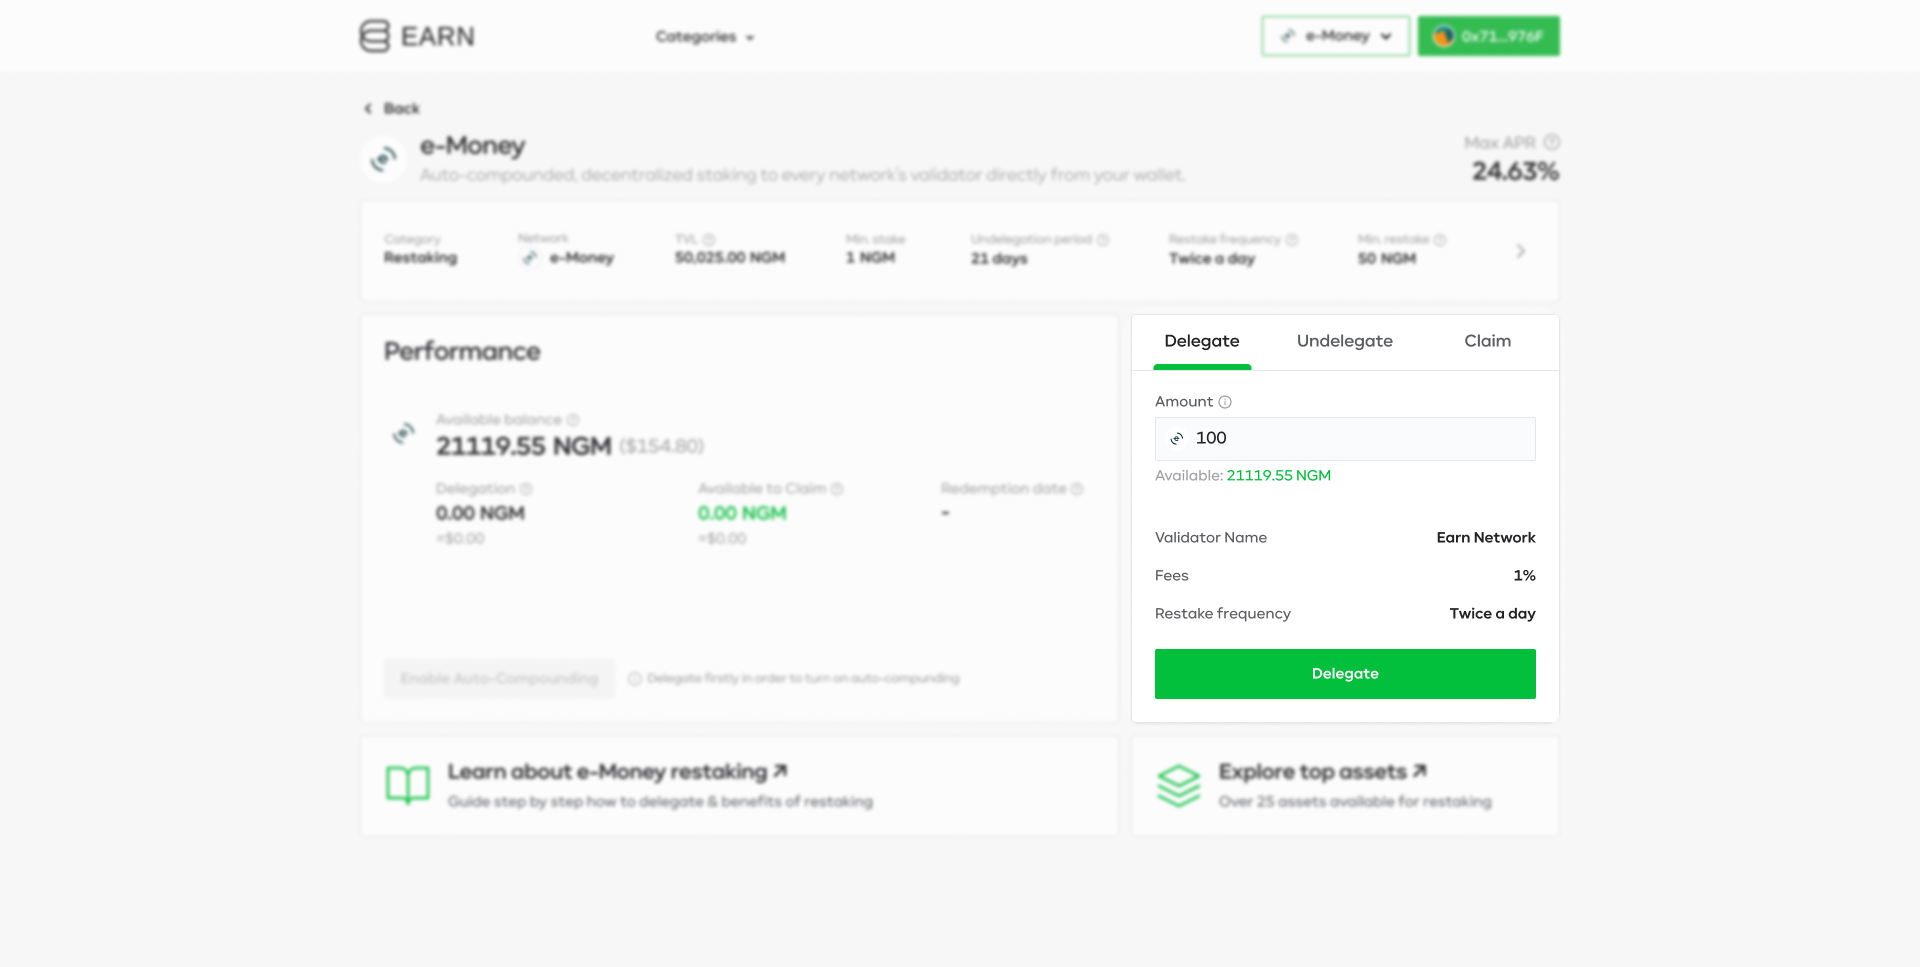The image size is (1920, 967).
Task: Click the green Delegate submit button
Action: pyautogui.click(x=1345, y=674)
